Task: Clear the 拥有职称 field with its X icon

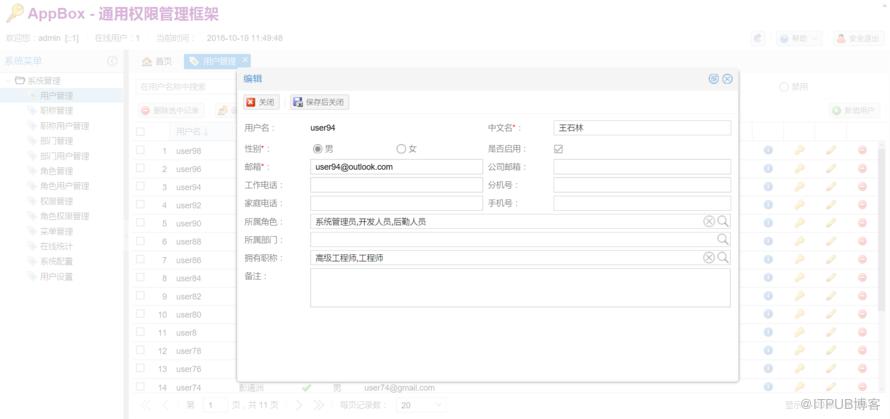Action: pyautogui.click(x=709, y=258)
